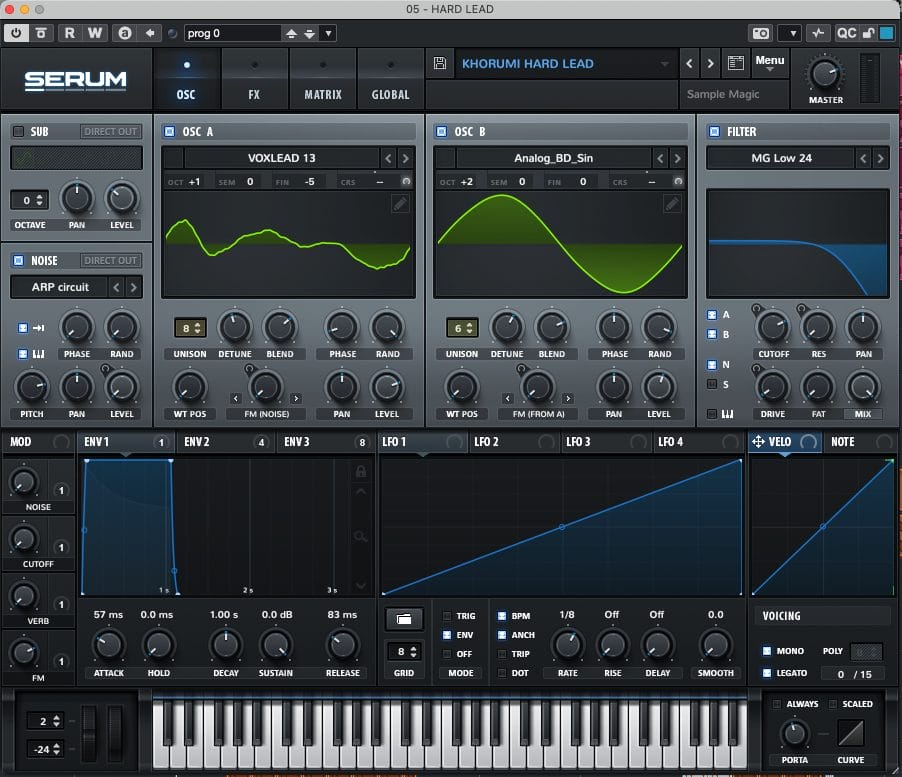This screenshot has width=902, height=777.
Task: Click the OSC A waveform display
Action: (x=288, y=244)
